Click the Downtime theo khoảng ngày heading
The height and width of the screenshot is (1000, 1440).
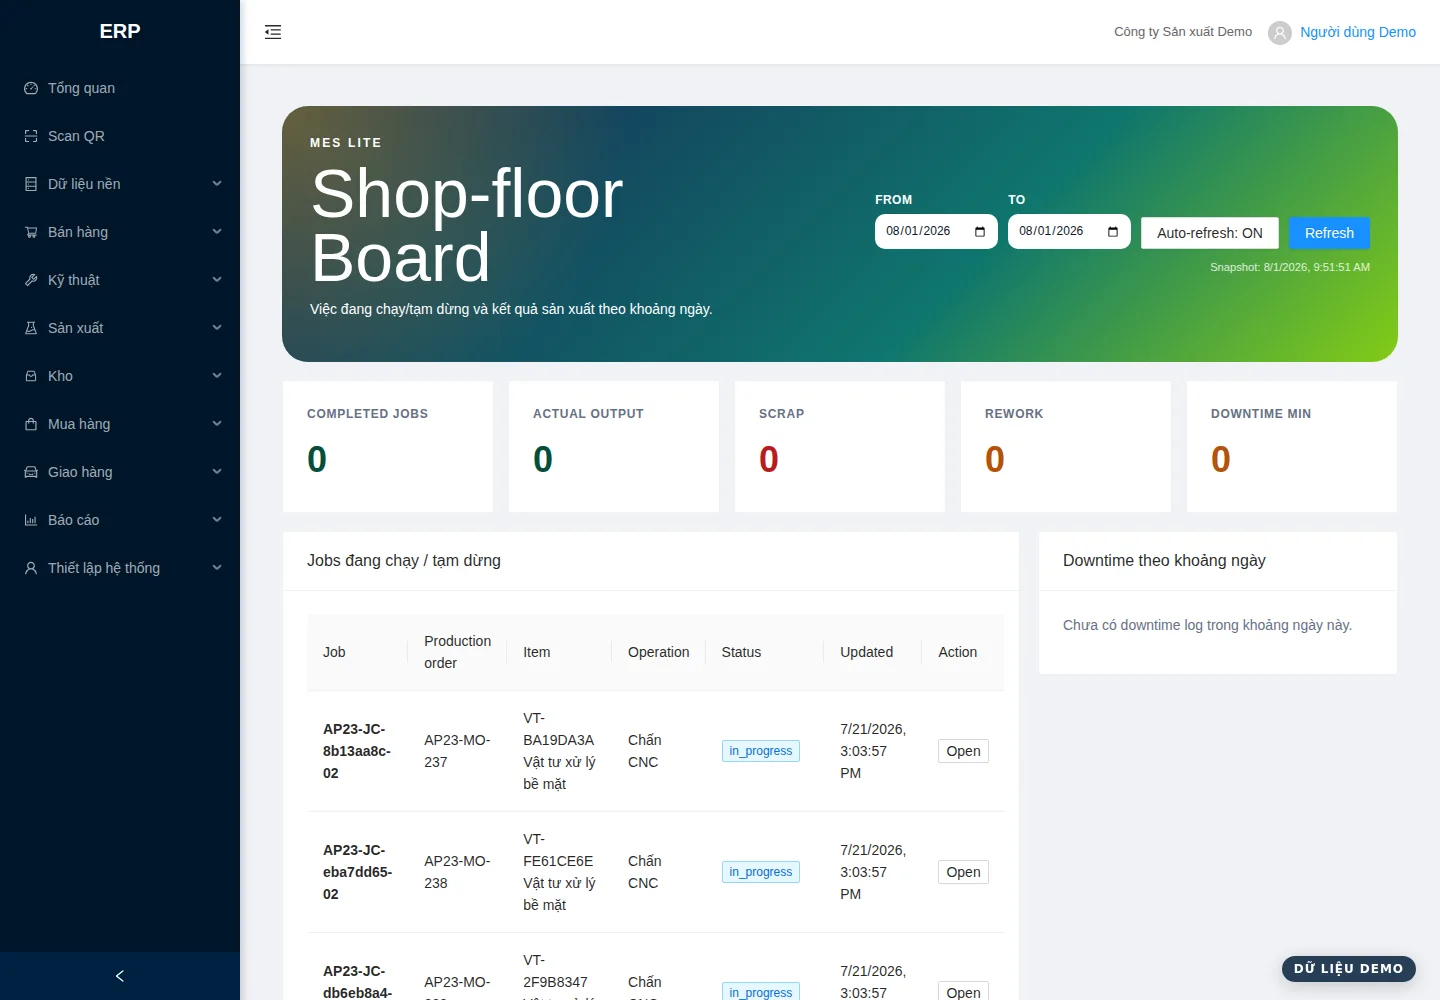(x=1164, y=560)
